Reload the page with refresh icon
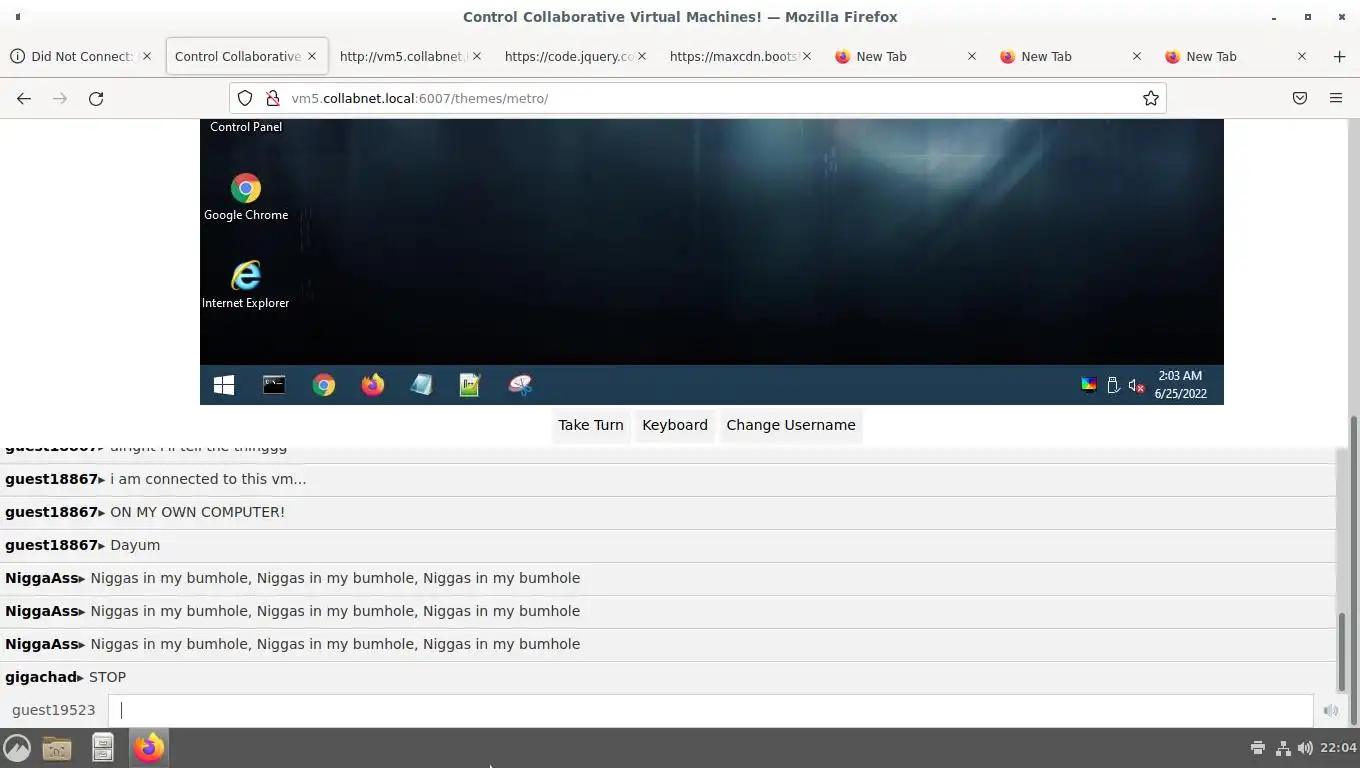The height and width of the screenshot is (768, 1360). [96, 98]
